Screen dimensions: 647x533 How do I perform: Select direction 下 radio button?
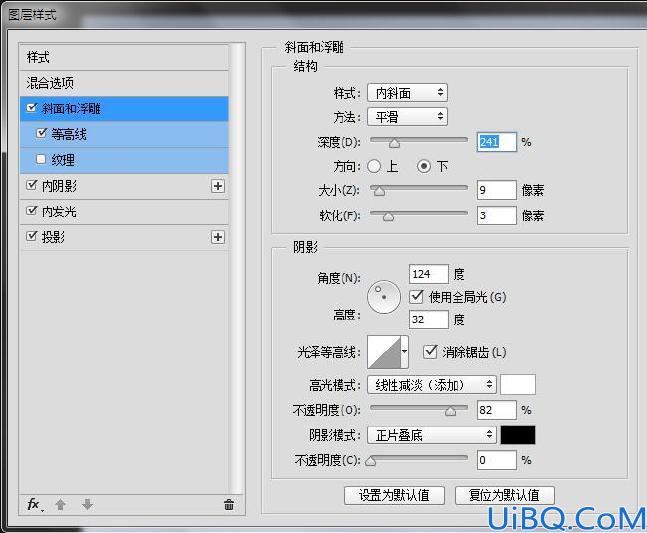424,166
